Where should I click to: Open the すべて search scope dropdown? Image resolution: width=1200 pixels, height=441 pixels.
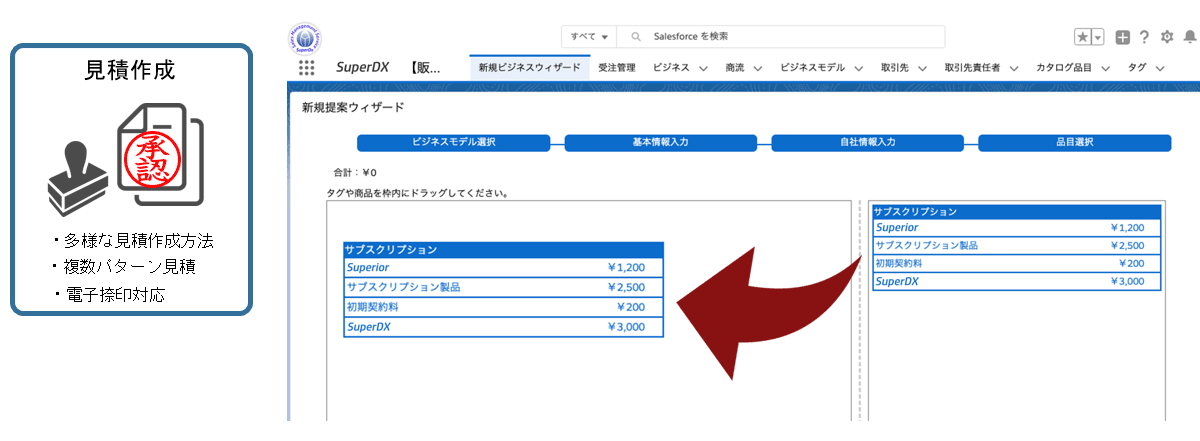pos(589,37)
